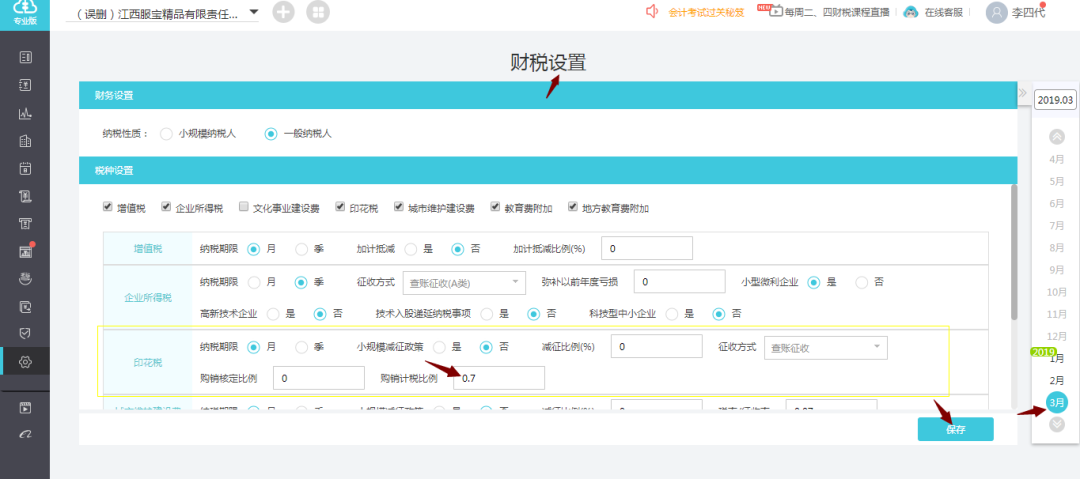Image resolution: width=1080 pixels, height=479 pixels.
Task: Click 购销核定比例 input field
Action: click(x=319, y=378)
